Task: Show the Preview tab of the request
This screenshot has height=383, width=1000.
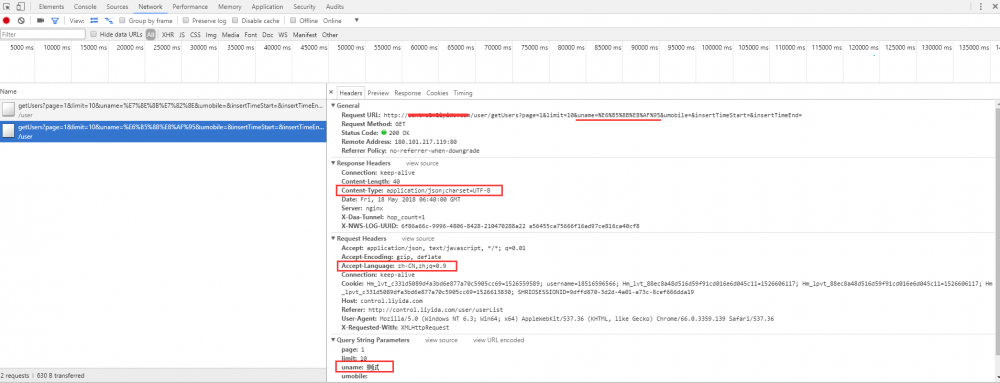Action: [378, 93]
